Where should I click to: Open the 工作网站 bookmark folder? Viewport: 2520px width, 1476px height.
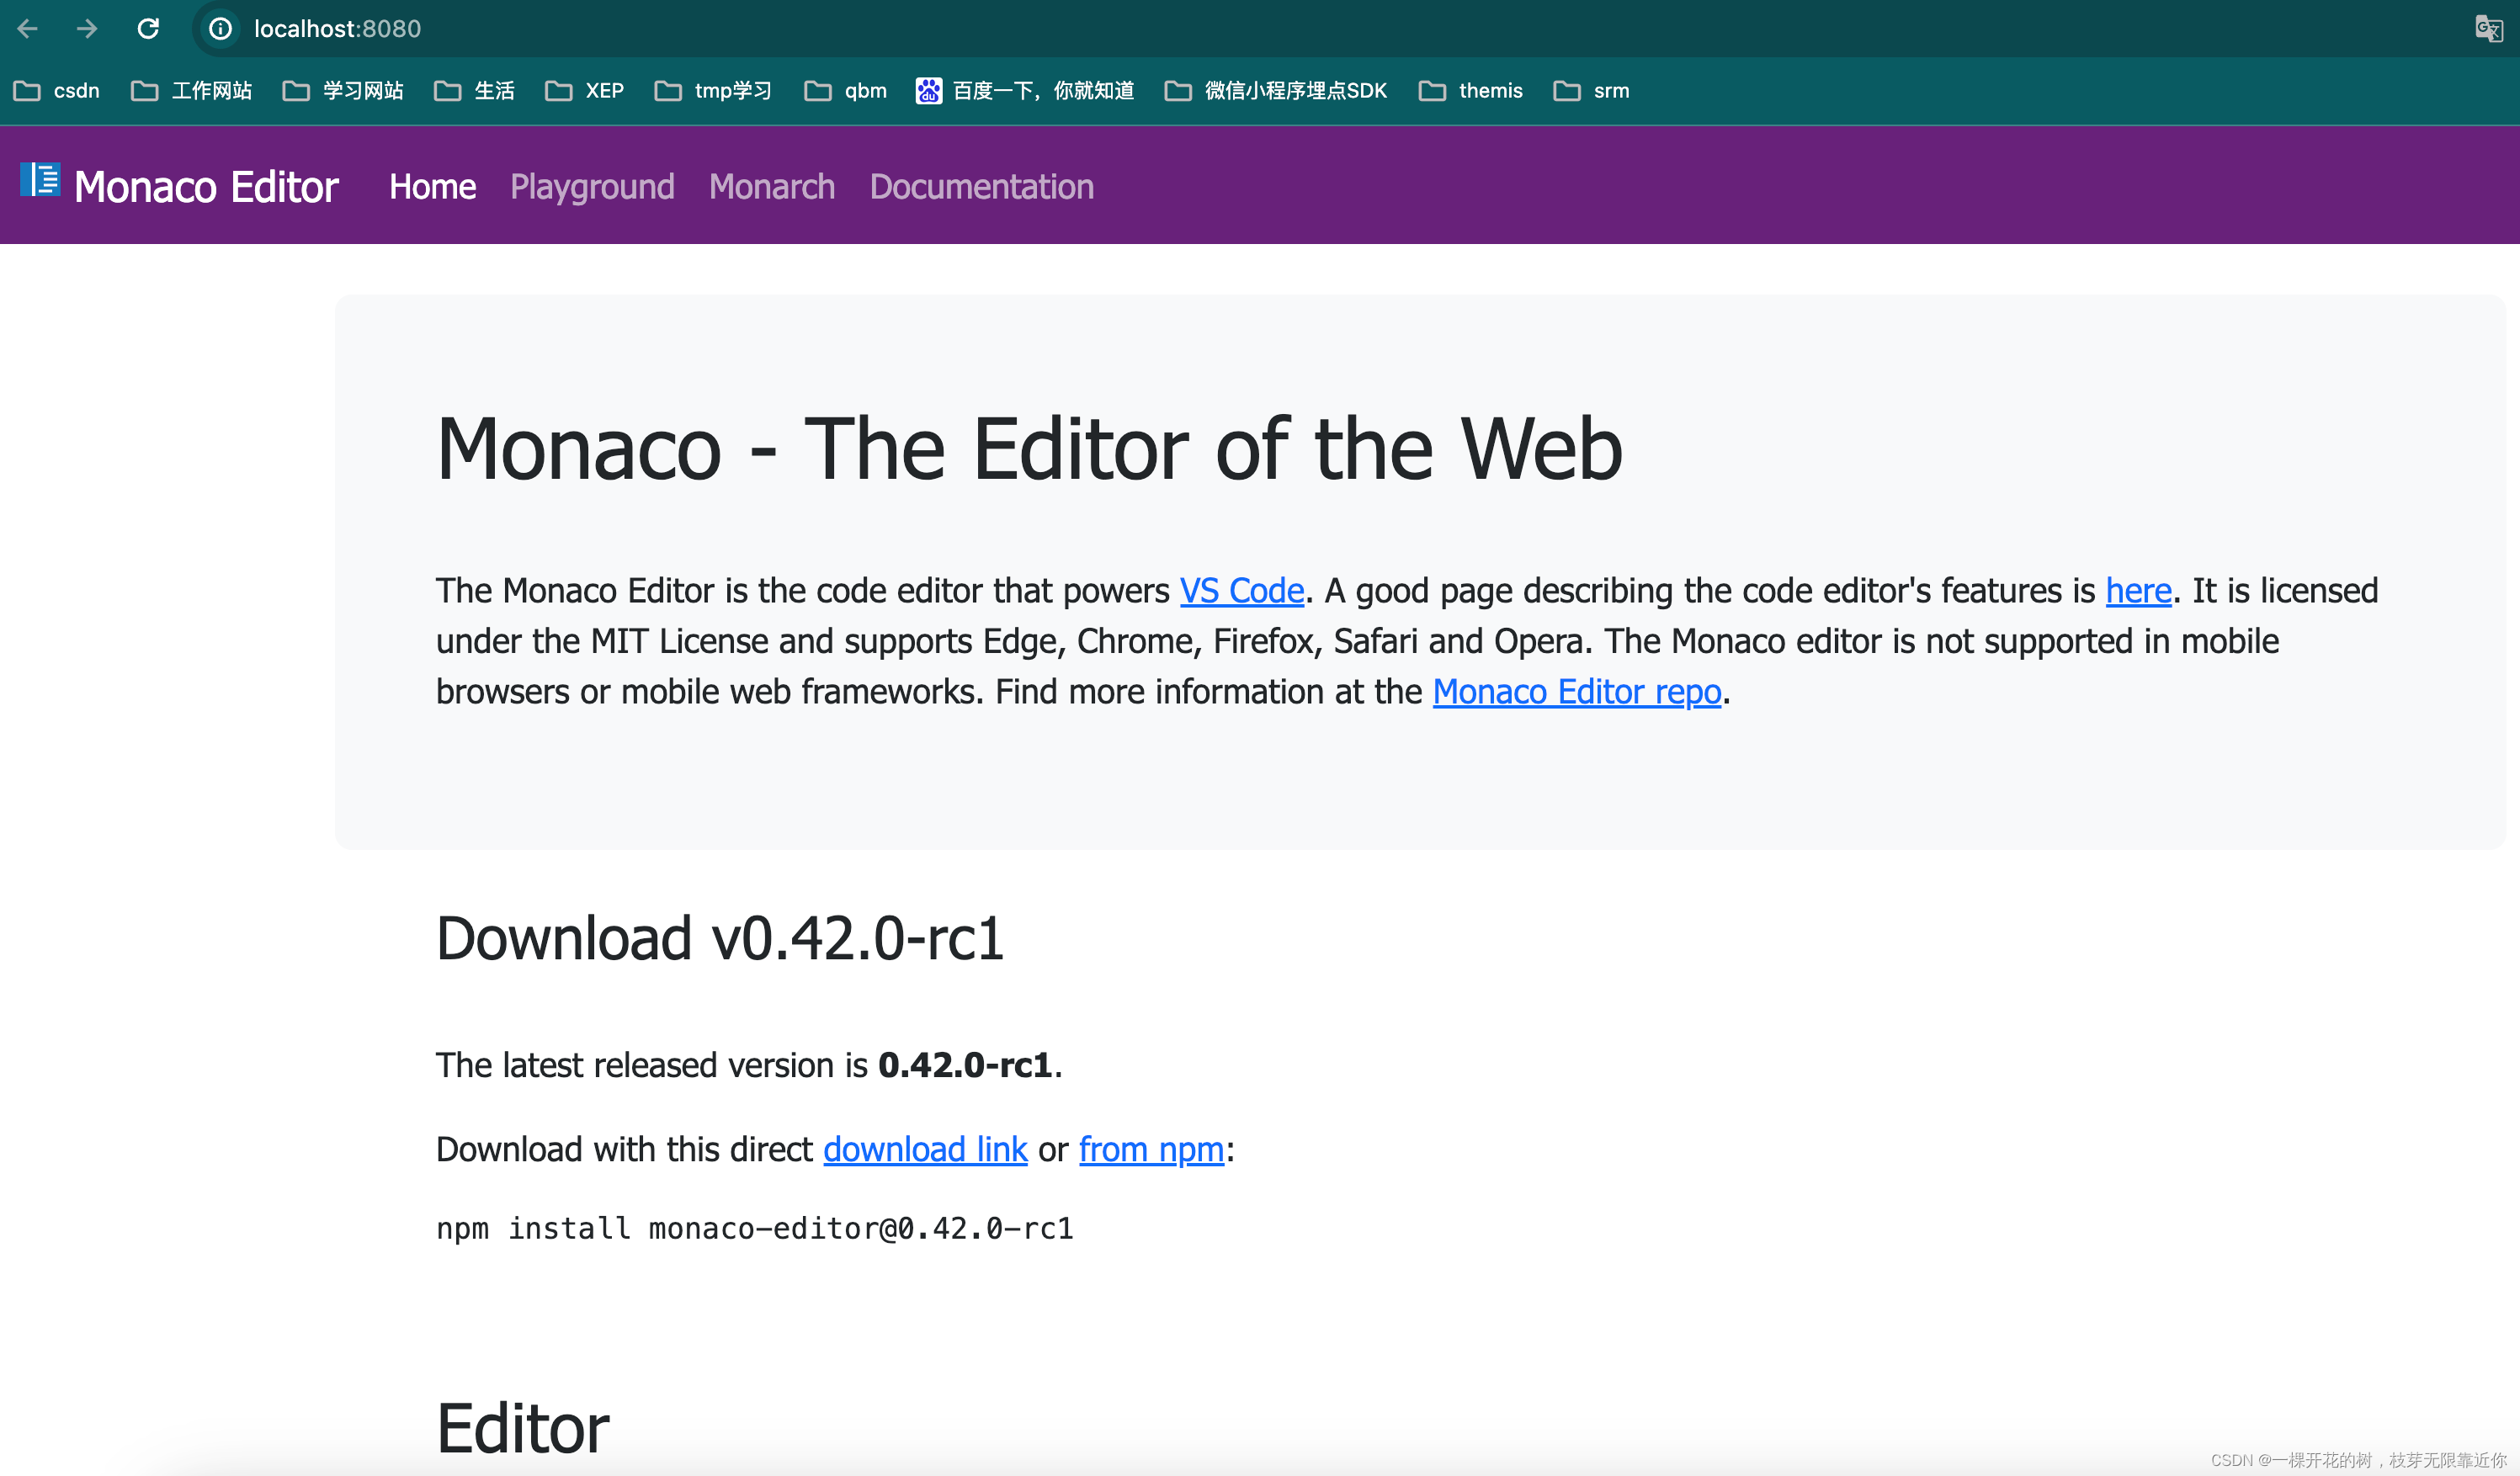pyautogui.click(x=192, y=91)
